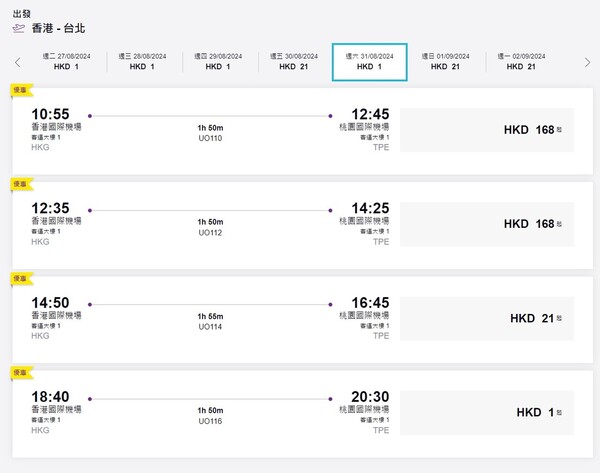Go to earlier dates with left arrow
600x473 pixels.
(x=17, y=62)
